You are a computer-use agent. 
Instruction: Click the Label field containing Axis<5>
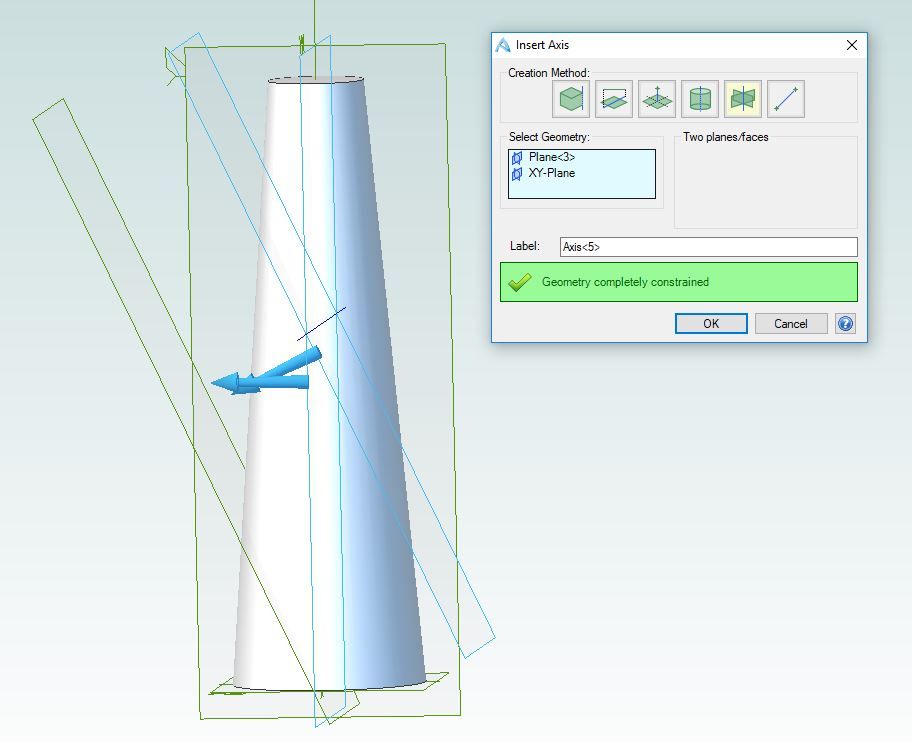click(x=708, y=247)
